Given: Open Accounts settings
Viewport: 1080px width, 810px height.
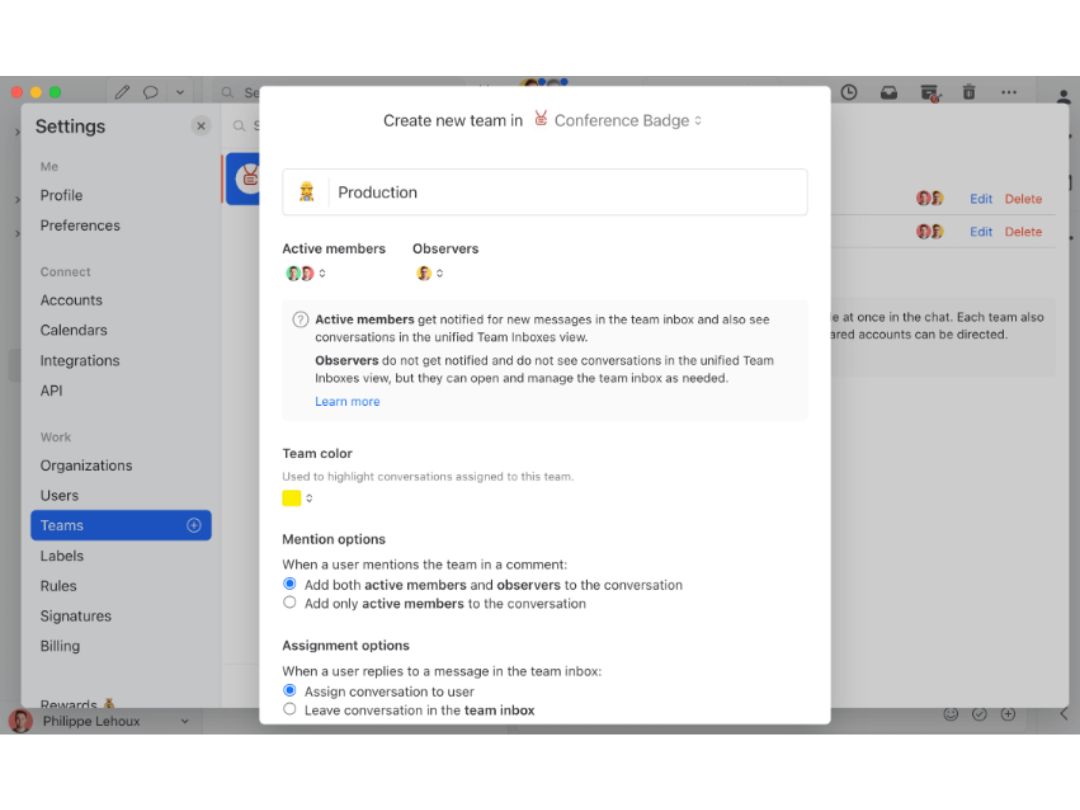Looking at the screenshot, I should tap(71, 300).
